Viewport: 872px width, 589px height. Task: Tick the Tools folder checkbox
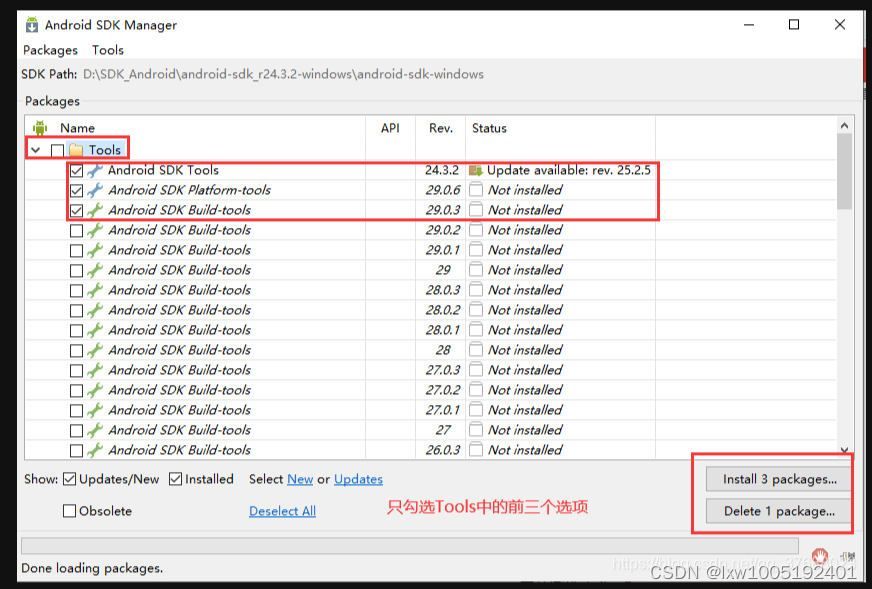pyautogui.click(x=57, y=150)
